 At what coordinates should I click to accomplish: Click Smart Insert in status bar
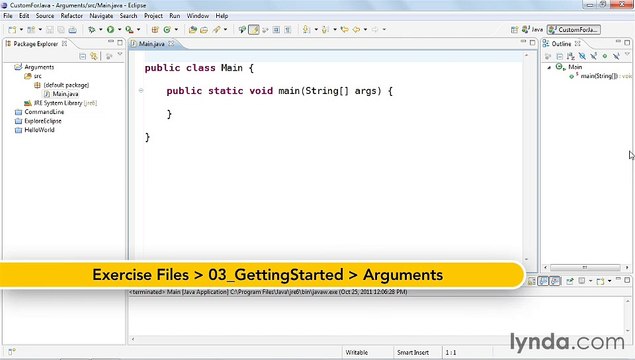click(x=413, y=353)
